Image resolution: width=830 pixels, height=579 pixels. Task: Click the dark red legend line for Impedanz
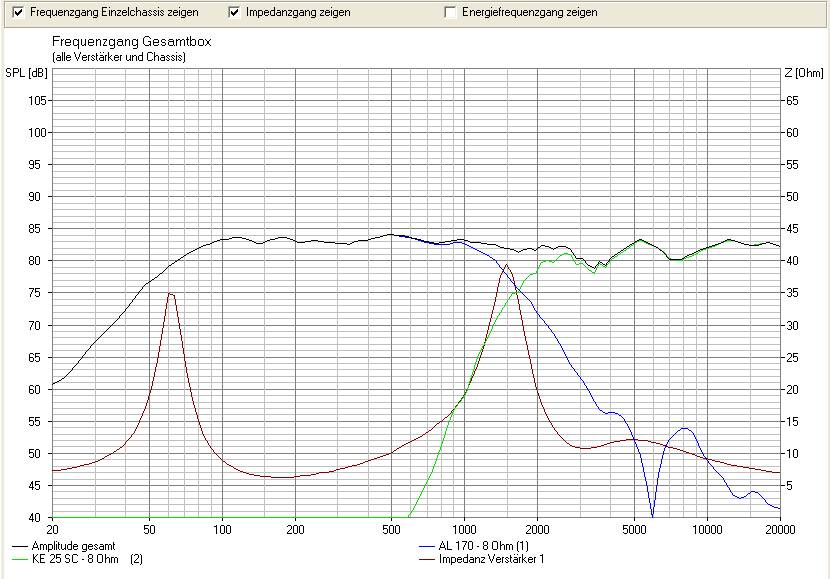click(x=427, y=559)
